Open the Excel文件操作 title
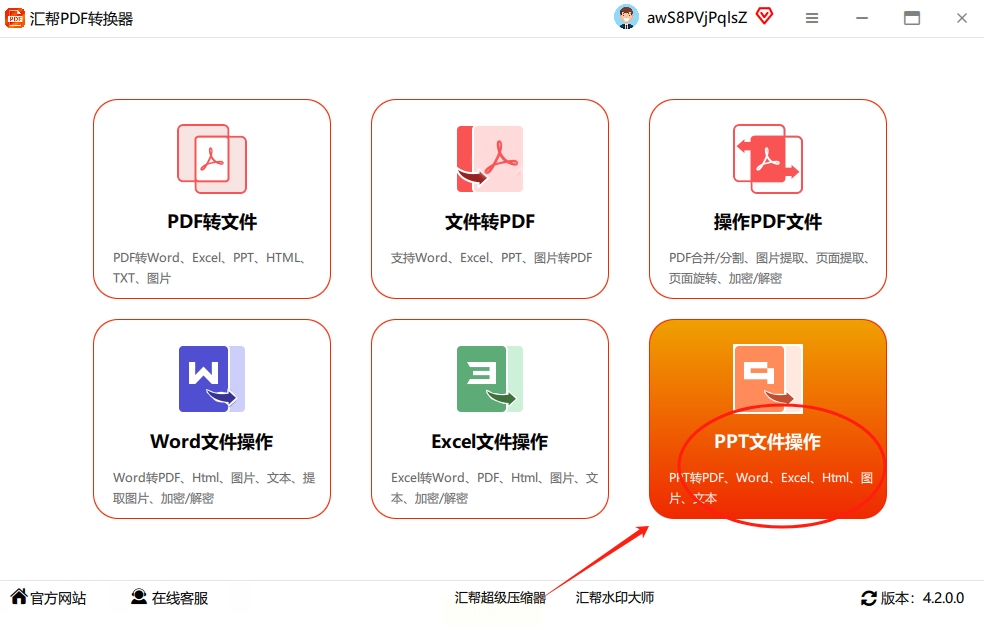 pos(490,442)
